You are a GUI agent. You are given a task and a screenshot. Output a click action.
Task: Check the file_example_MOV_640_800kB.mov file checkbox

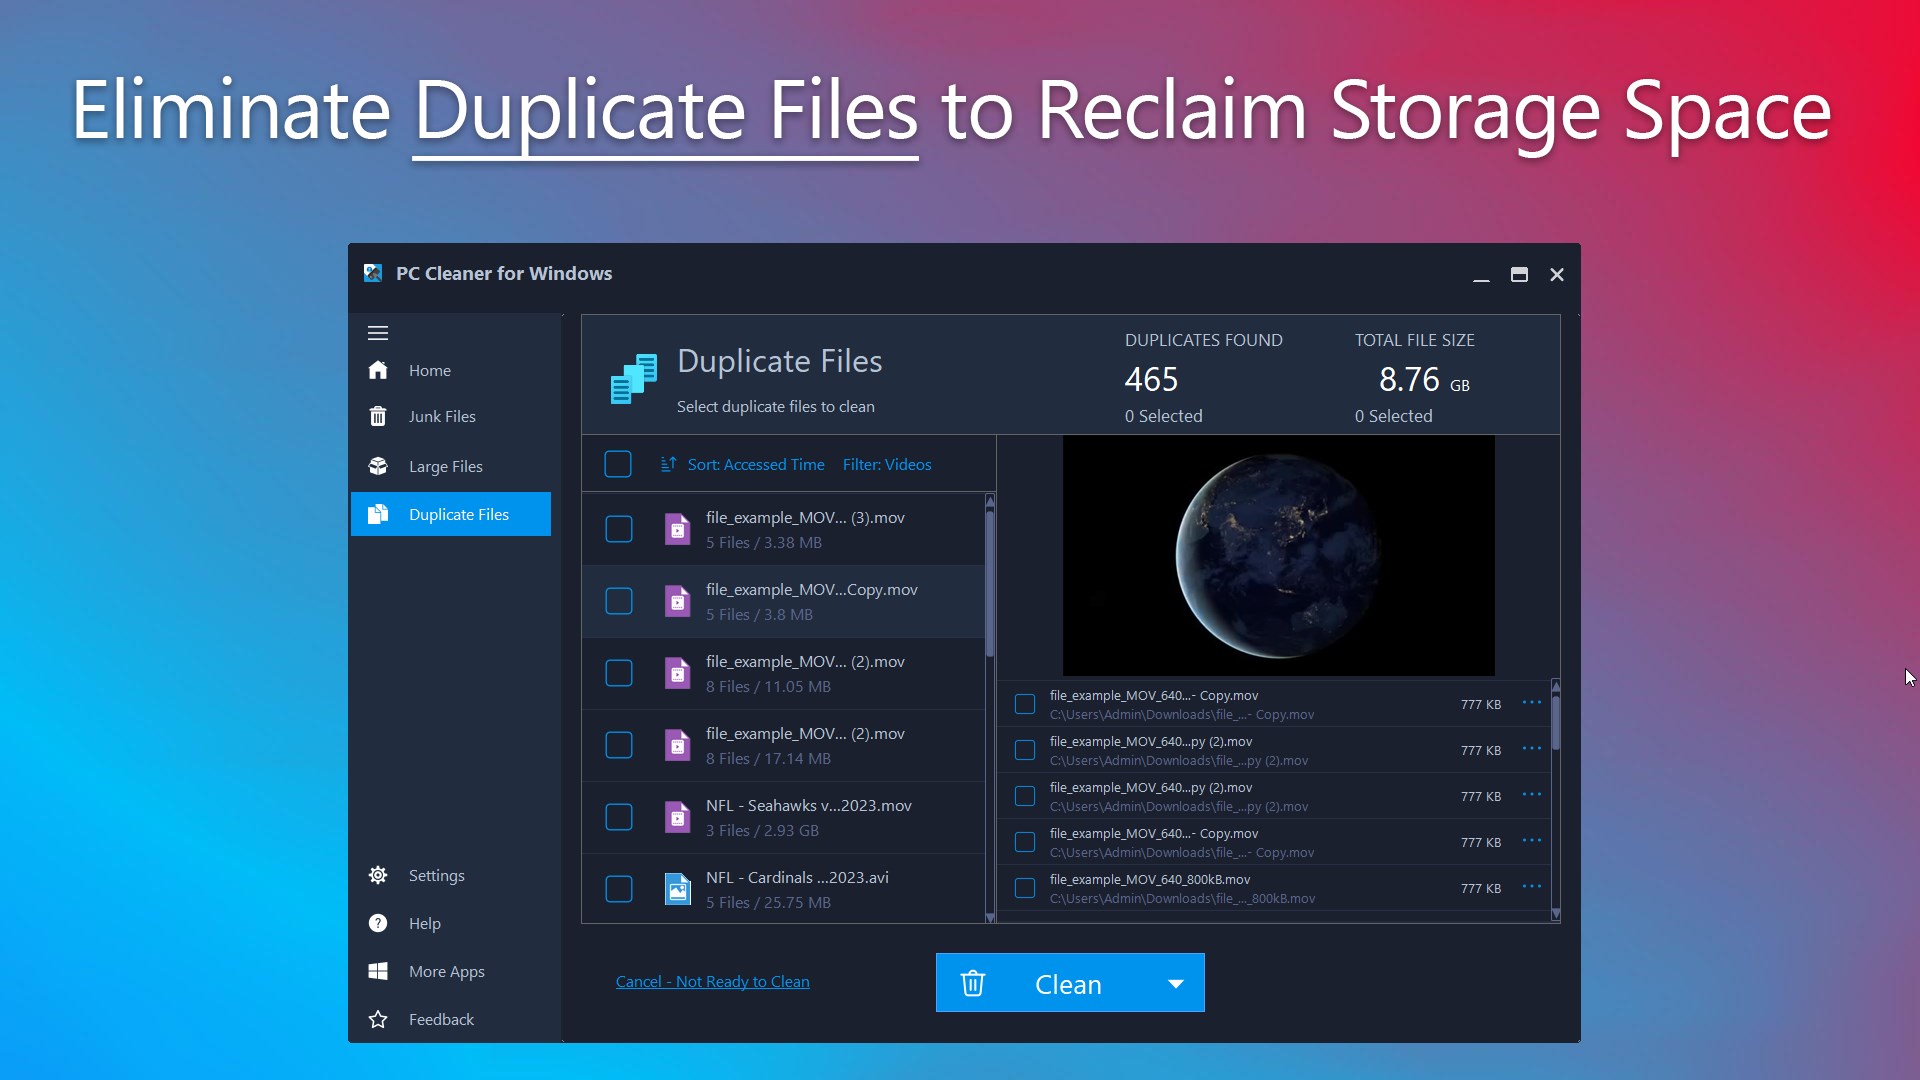[x=1025, y=889]
